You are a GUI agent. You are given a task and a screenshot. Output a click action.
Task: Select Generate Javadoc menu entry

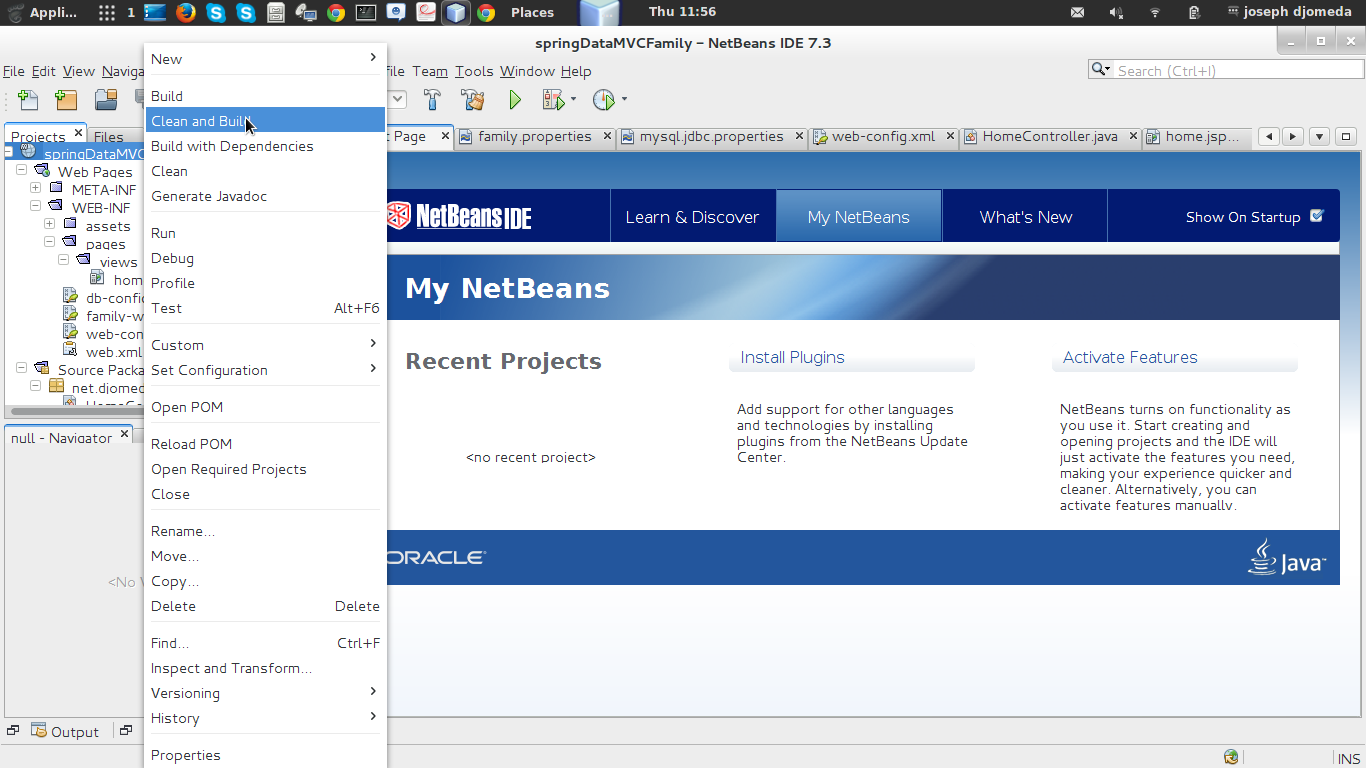265,196
